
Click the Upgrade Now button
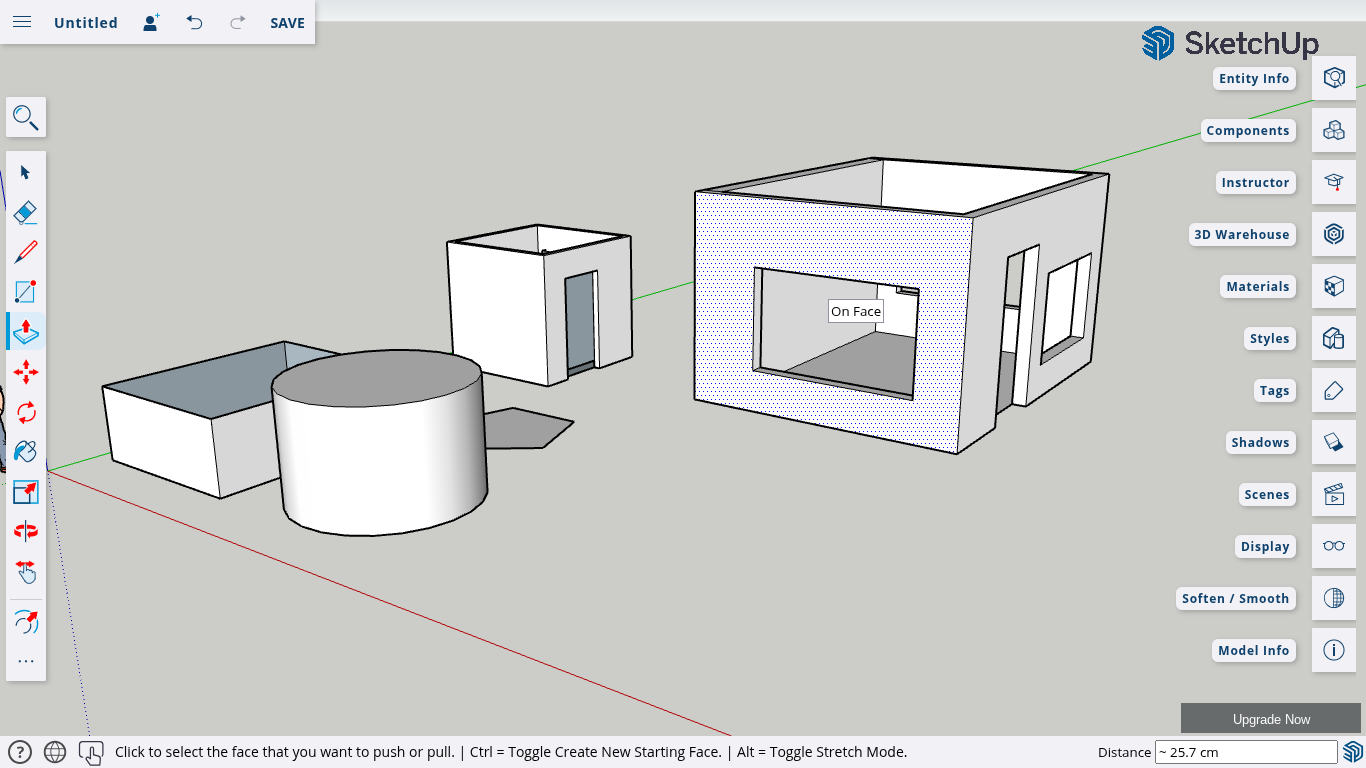pyautogui.click(x=1270, y=719)
